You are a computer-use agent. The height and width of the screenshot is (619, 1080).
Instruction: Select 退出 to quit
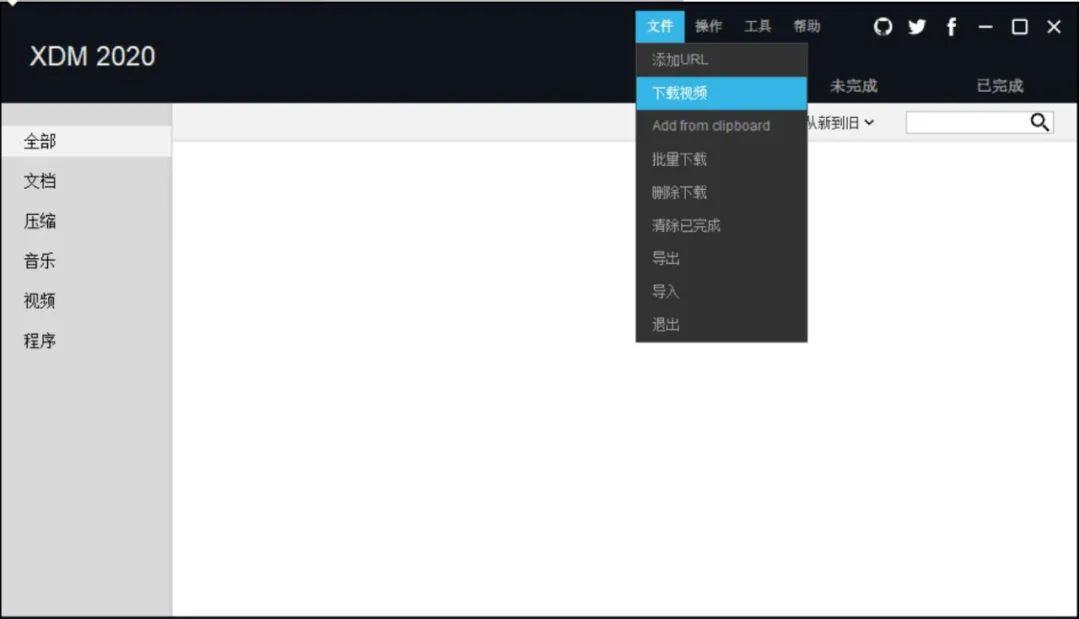721,324
